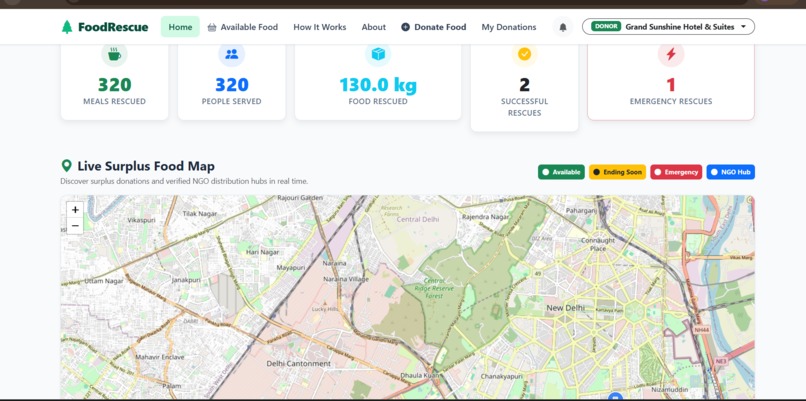Click the 320 Meals Rescued value
This screenshot has height=401, width=806.
pos(115,85)
